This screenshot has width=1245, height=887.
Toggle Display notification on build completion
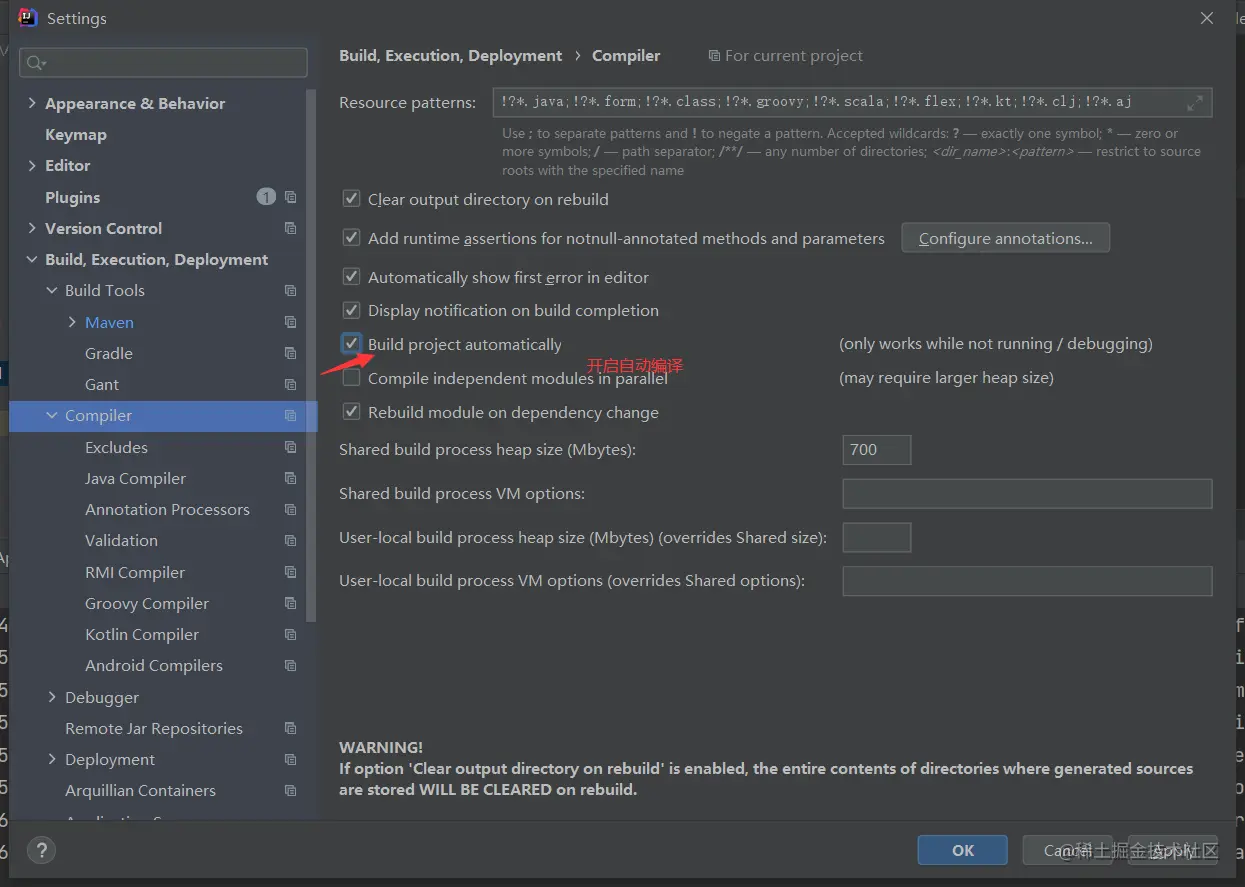[351, 310]
